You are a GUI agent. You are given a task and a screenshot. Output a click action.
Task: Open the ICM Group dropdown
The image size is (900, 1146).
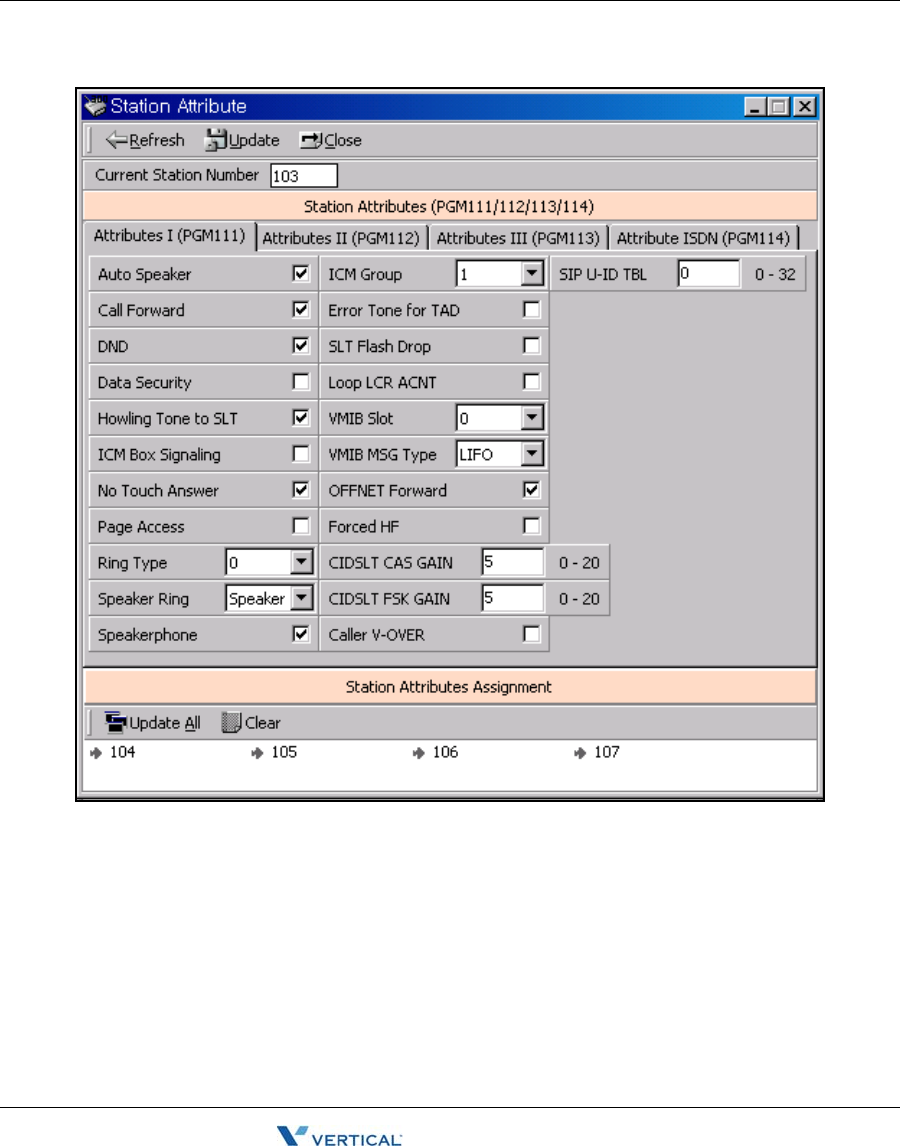point(532,273)
